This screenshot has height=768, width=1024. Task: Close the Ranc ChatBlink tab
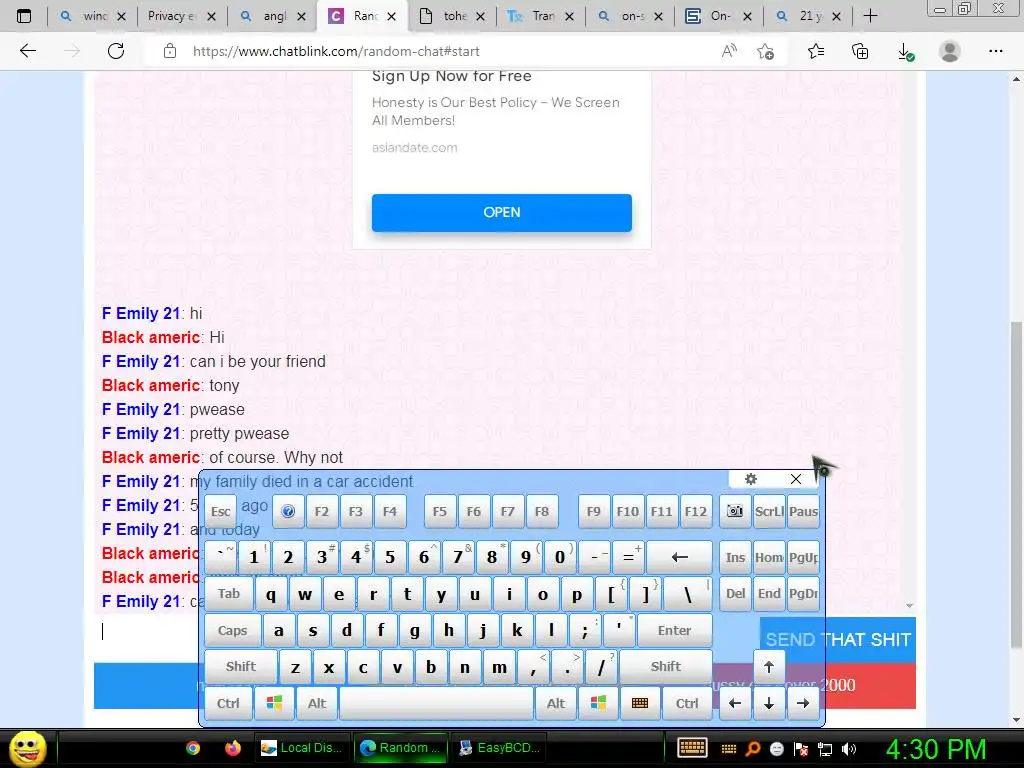(x=391, y=16)
